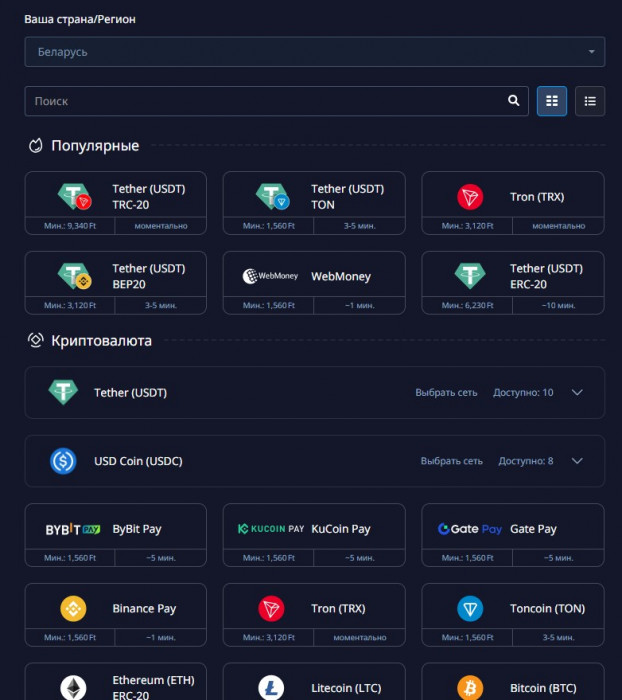Choose Tether (USDT) BEP20 payment card

[116, 283]
